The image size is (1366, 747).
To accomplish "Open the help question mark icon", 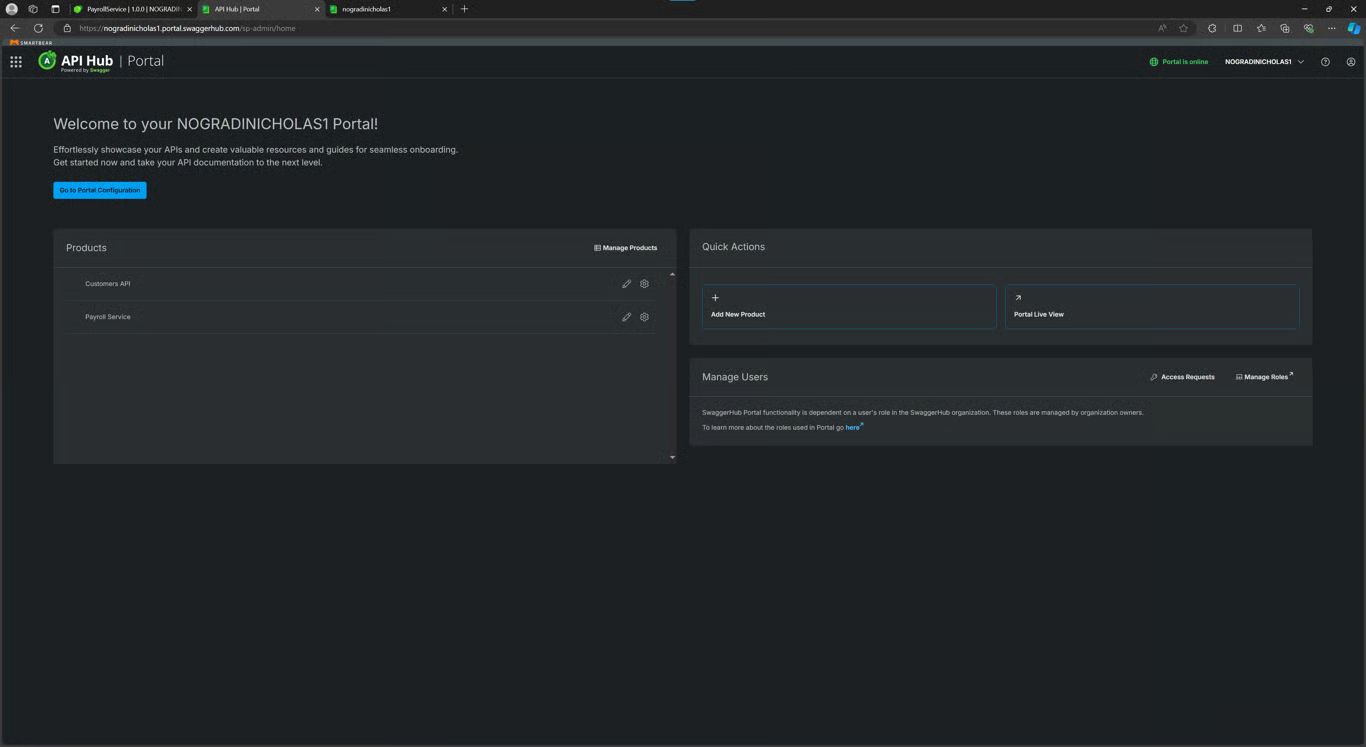I will [x=1326, y=62].
